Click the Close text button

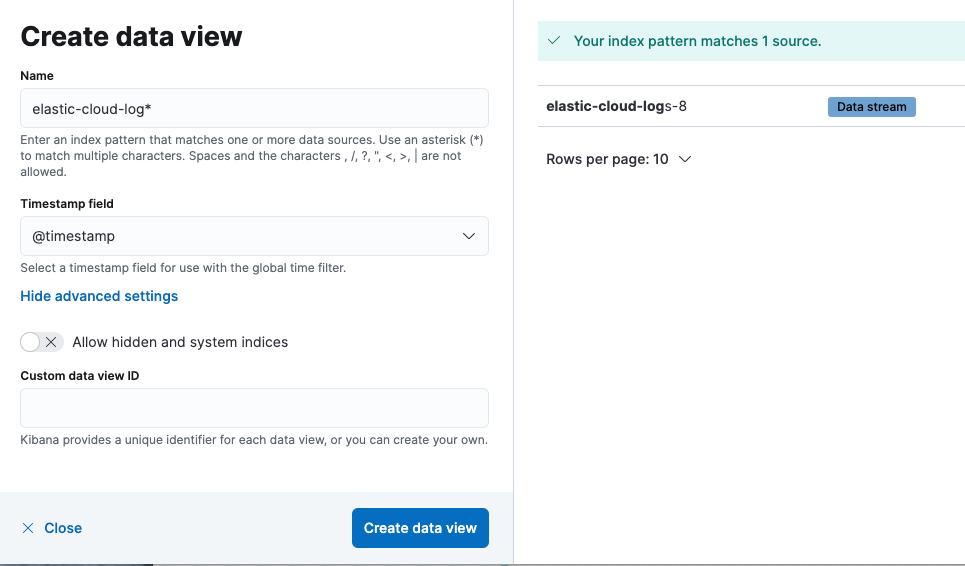63,528
